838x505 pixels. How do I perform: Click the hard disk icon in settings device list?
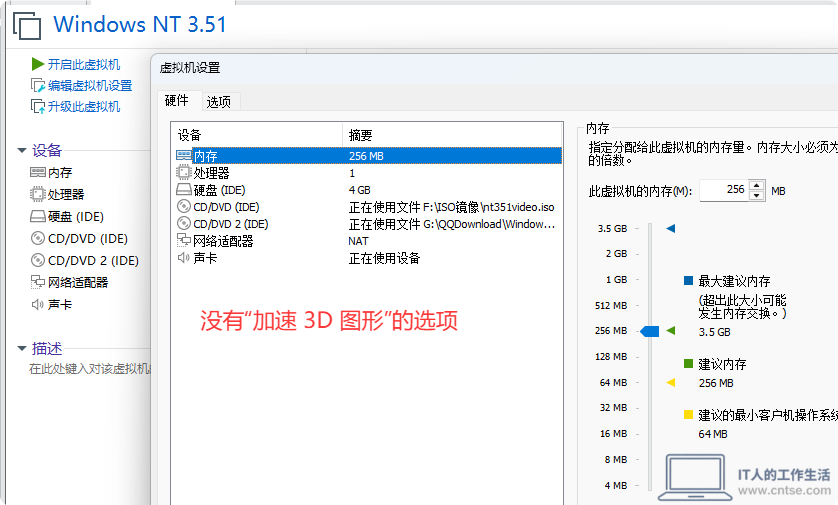pos(184,190)
